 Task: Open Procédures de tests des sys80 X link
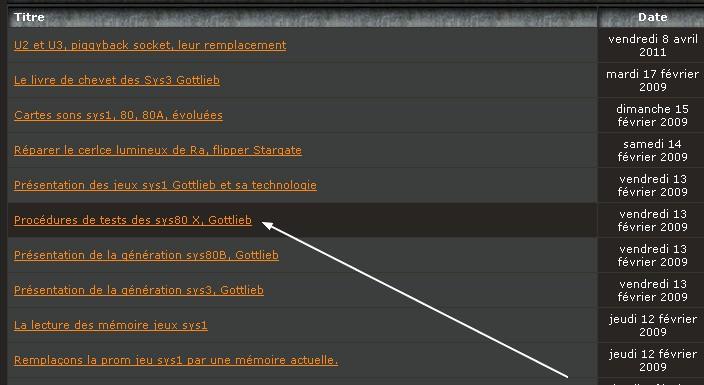(x=133, y=220)
